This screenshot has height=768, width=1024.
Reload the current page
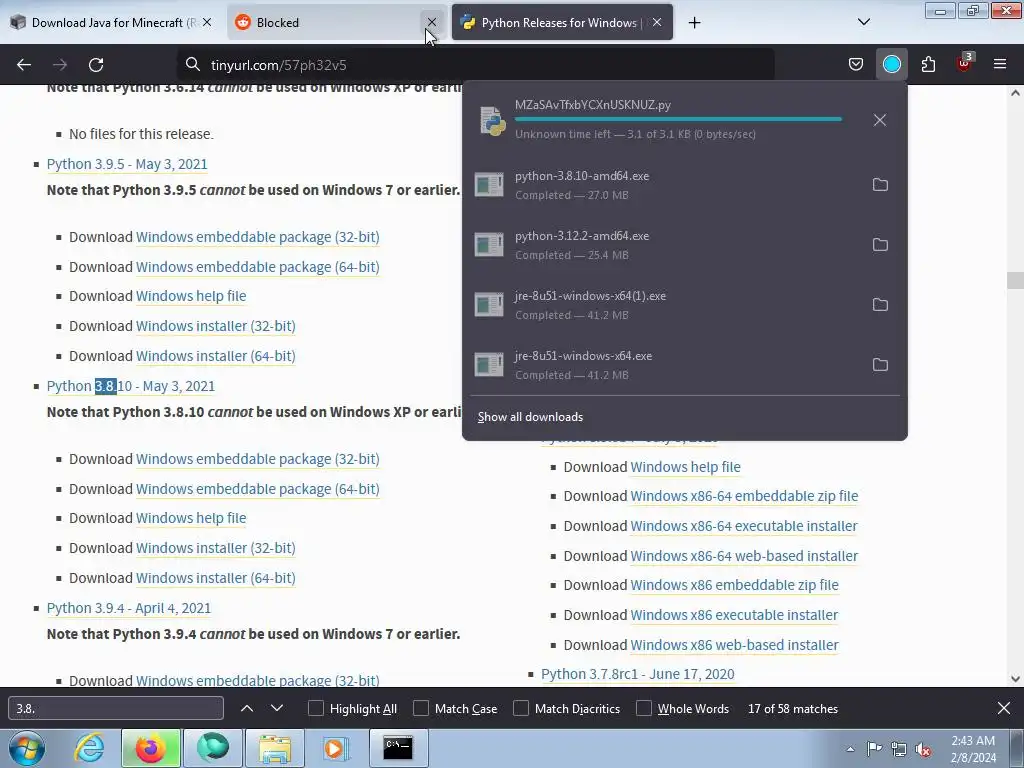96,65
